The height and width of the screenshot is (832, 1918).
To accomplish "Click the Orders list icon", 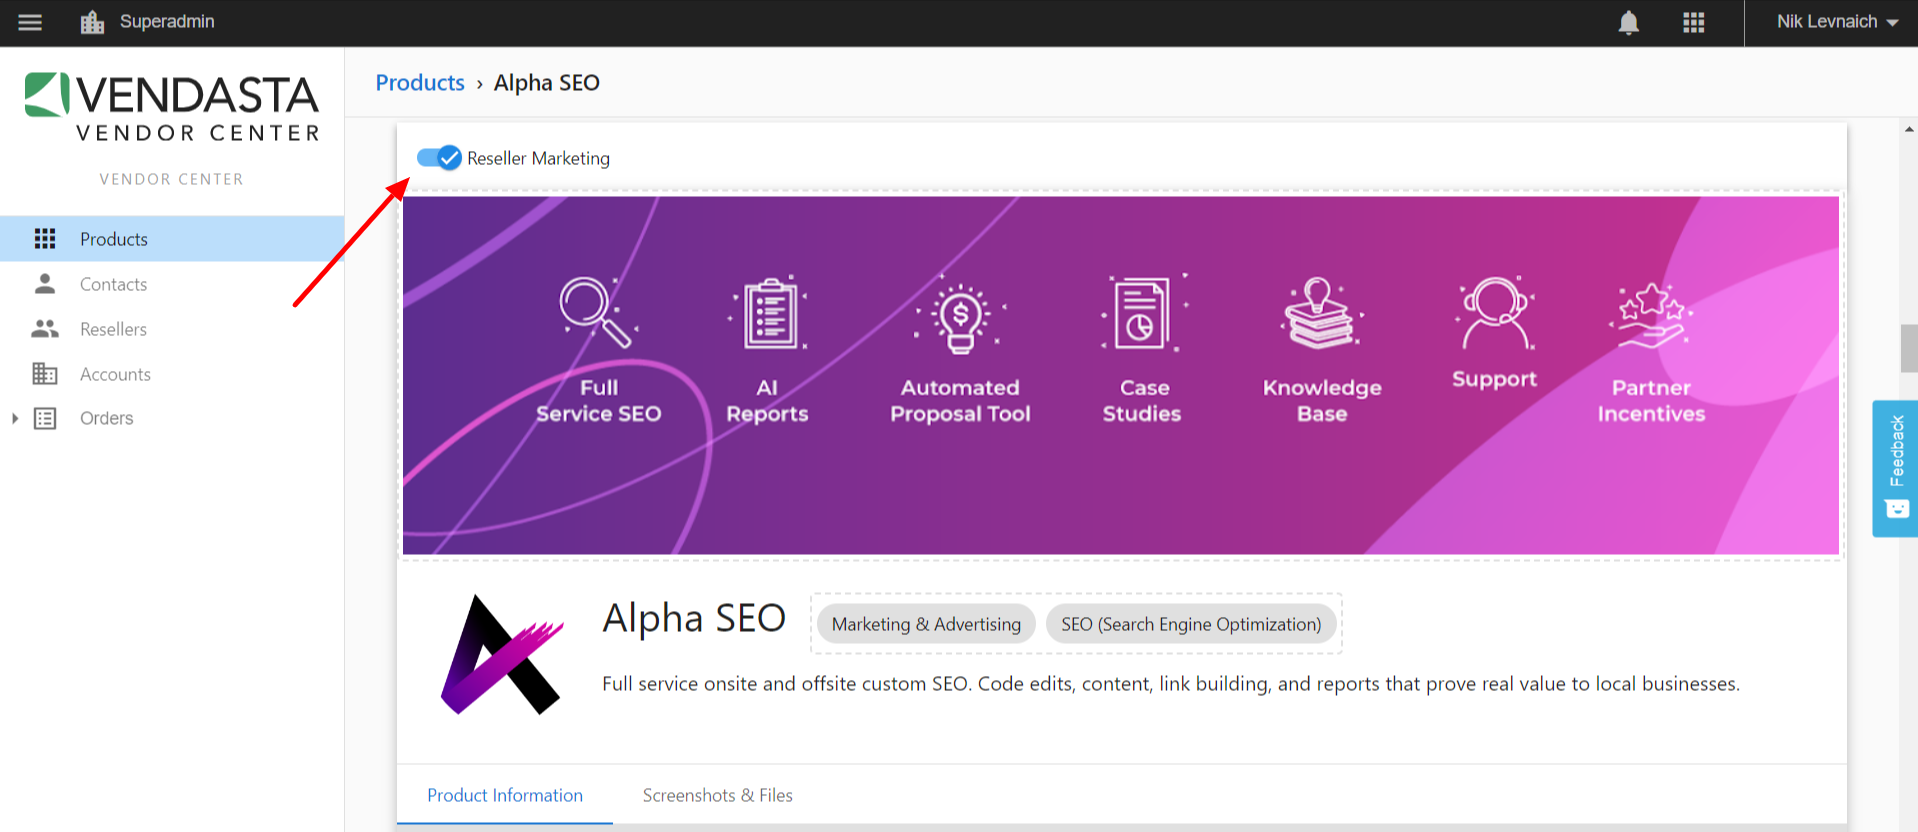I will pyautogui.click(x=45, y=418).
